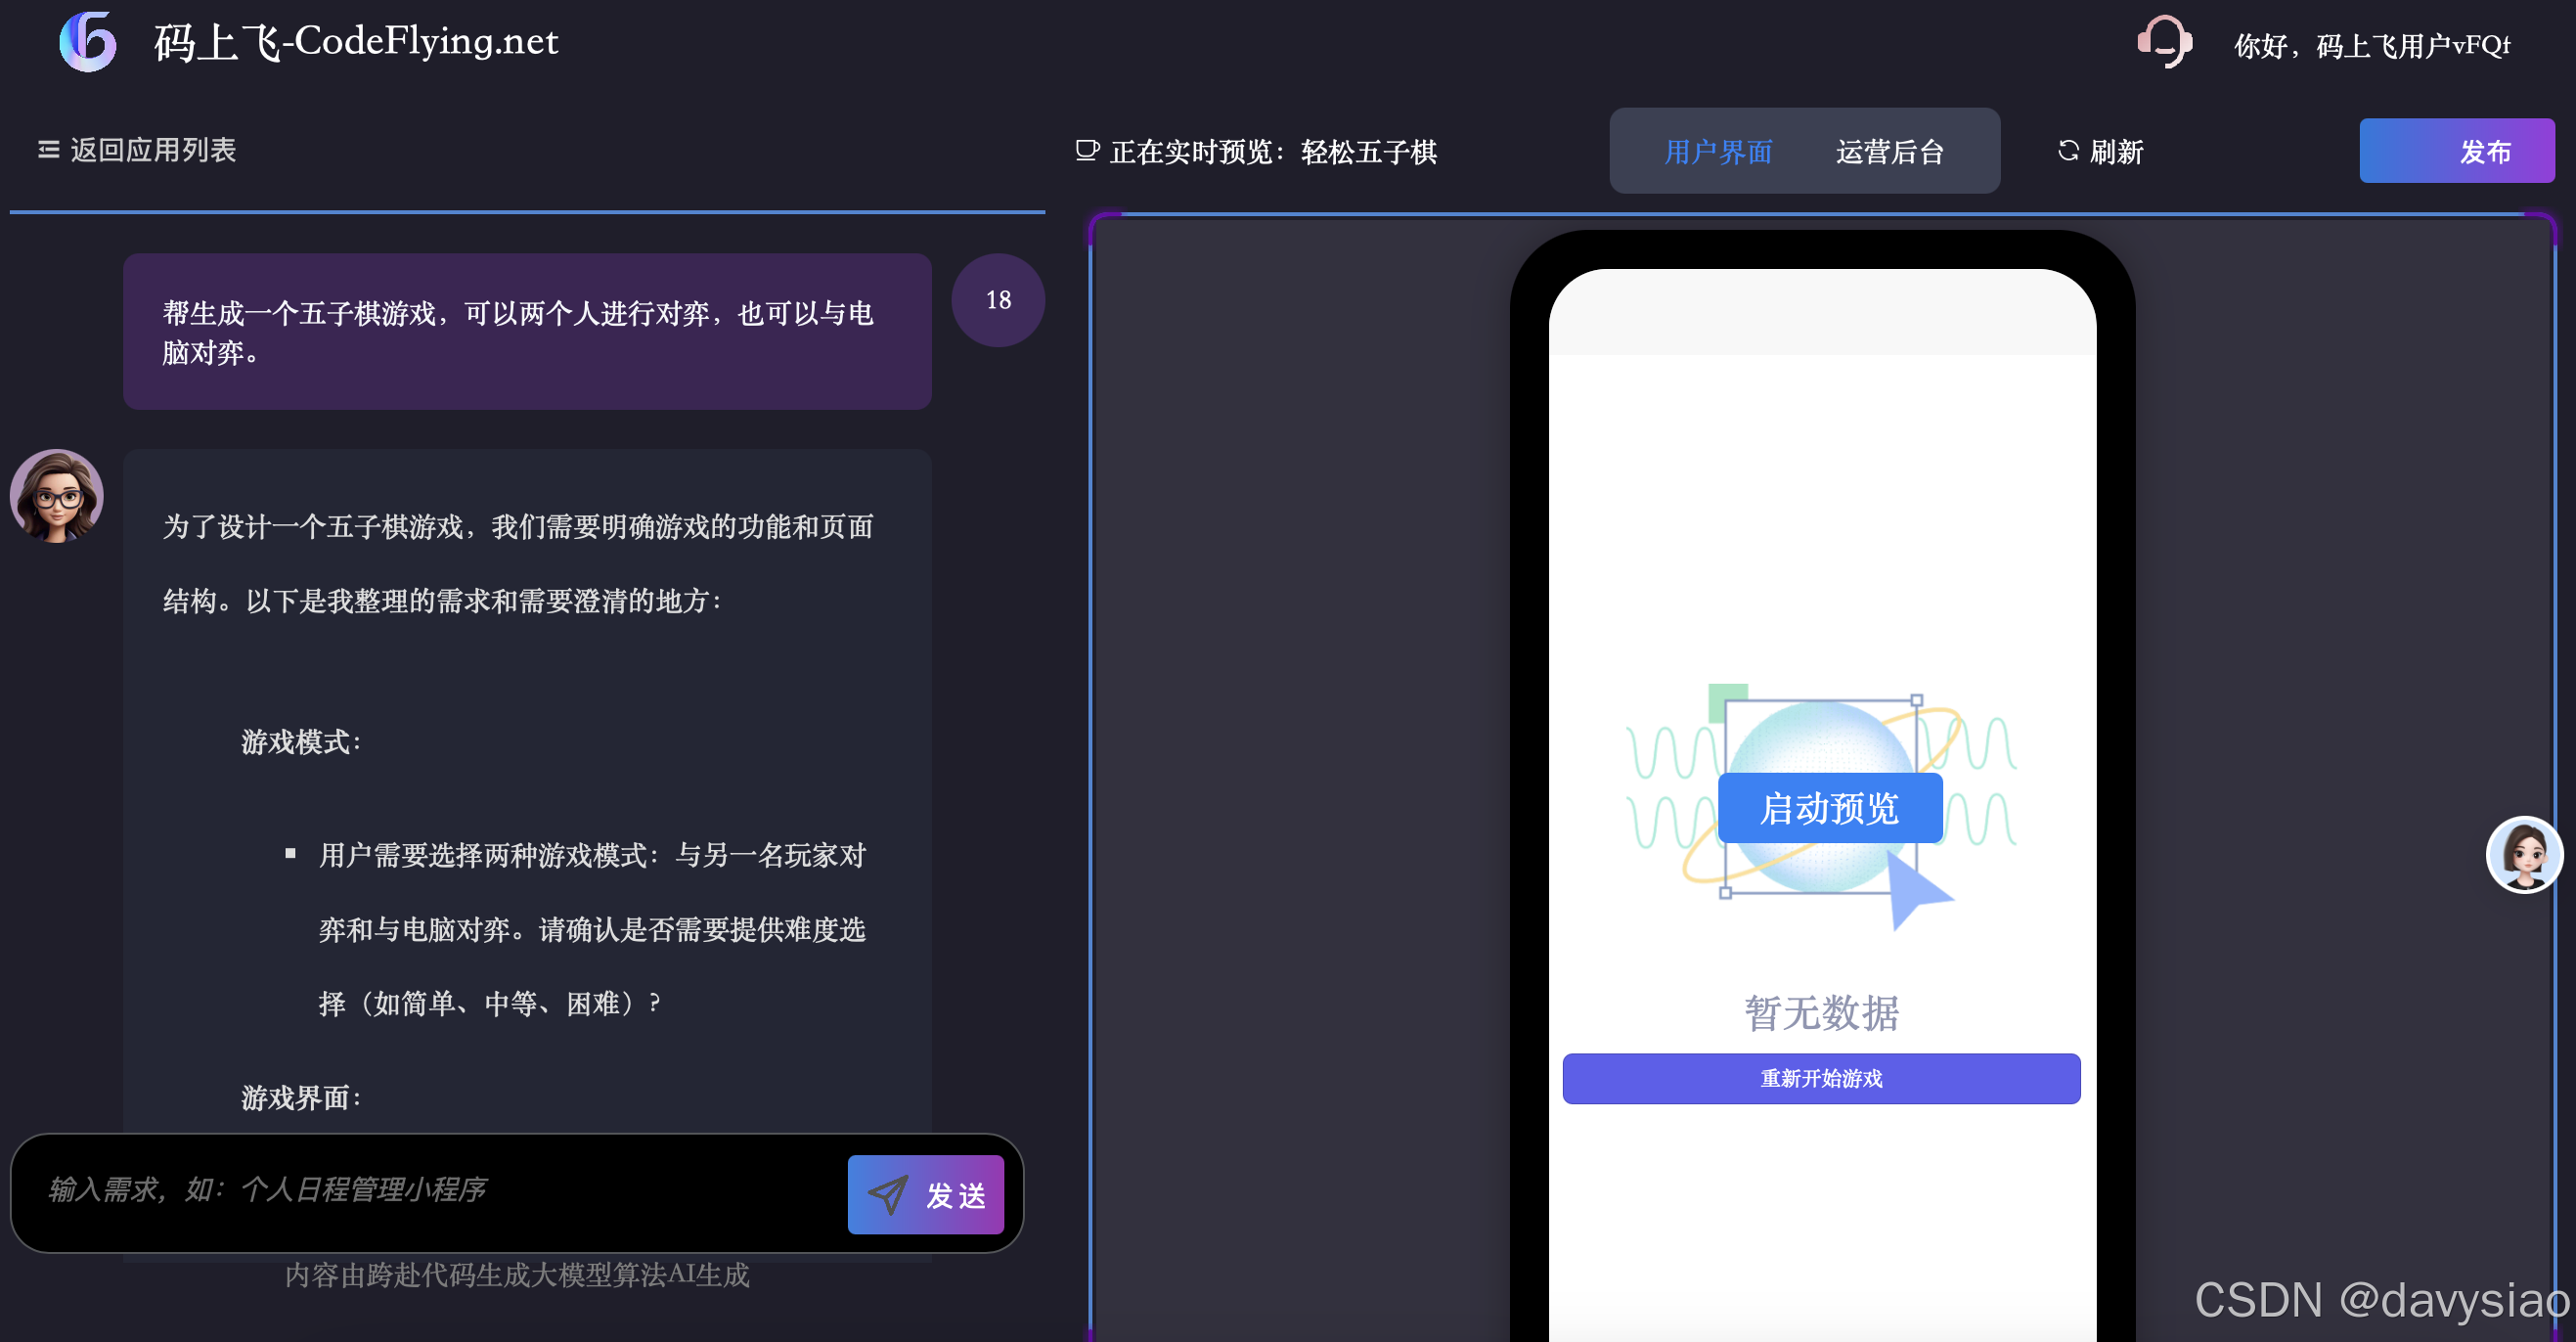2576x1342 pixels.
Task: Click the live preview cup icon
Action: coord(1087,151)
